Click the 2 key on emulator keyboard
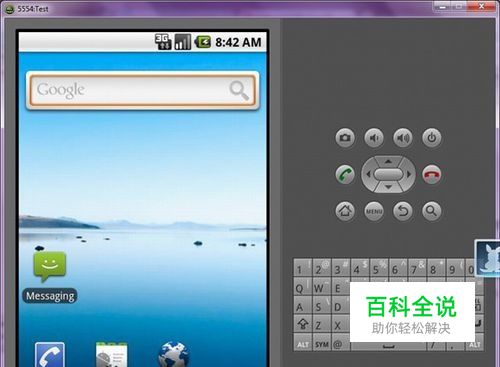This screenshot has width=500, height=367. (x=322, y=268)
